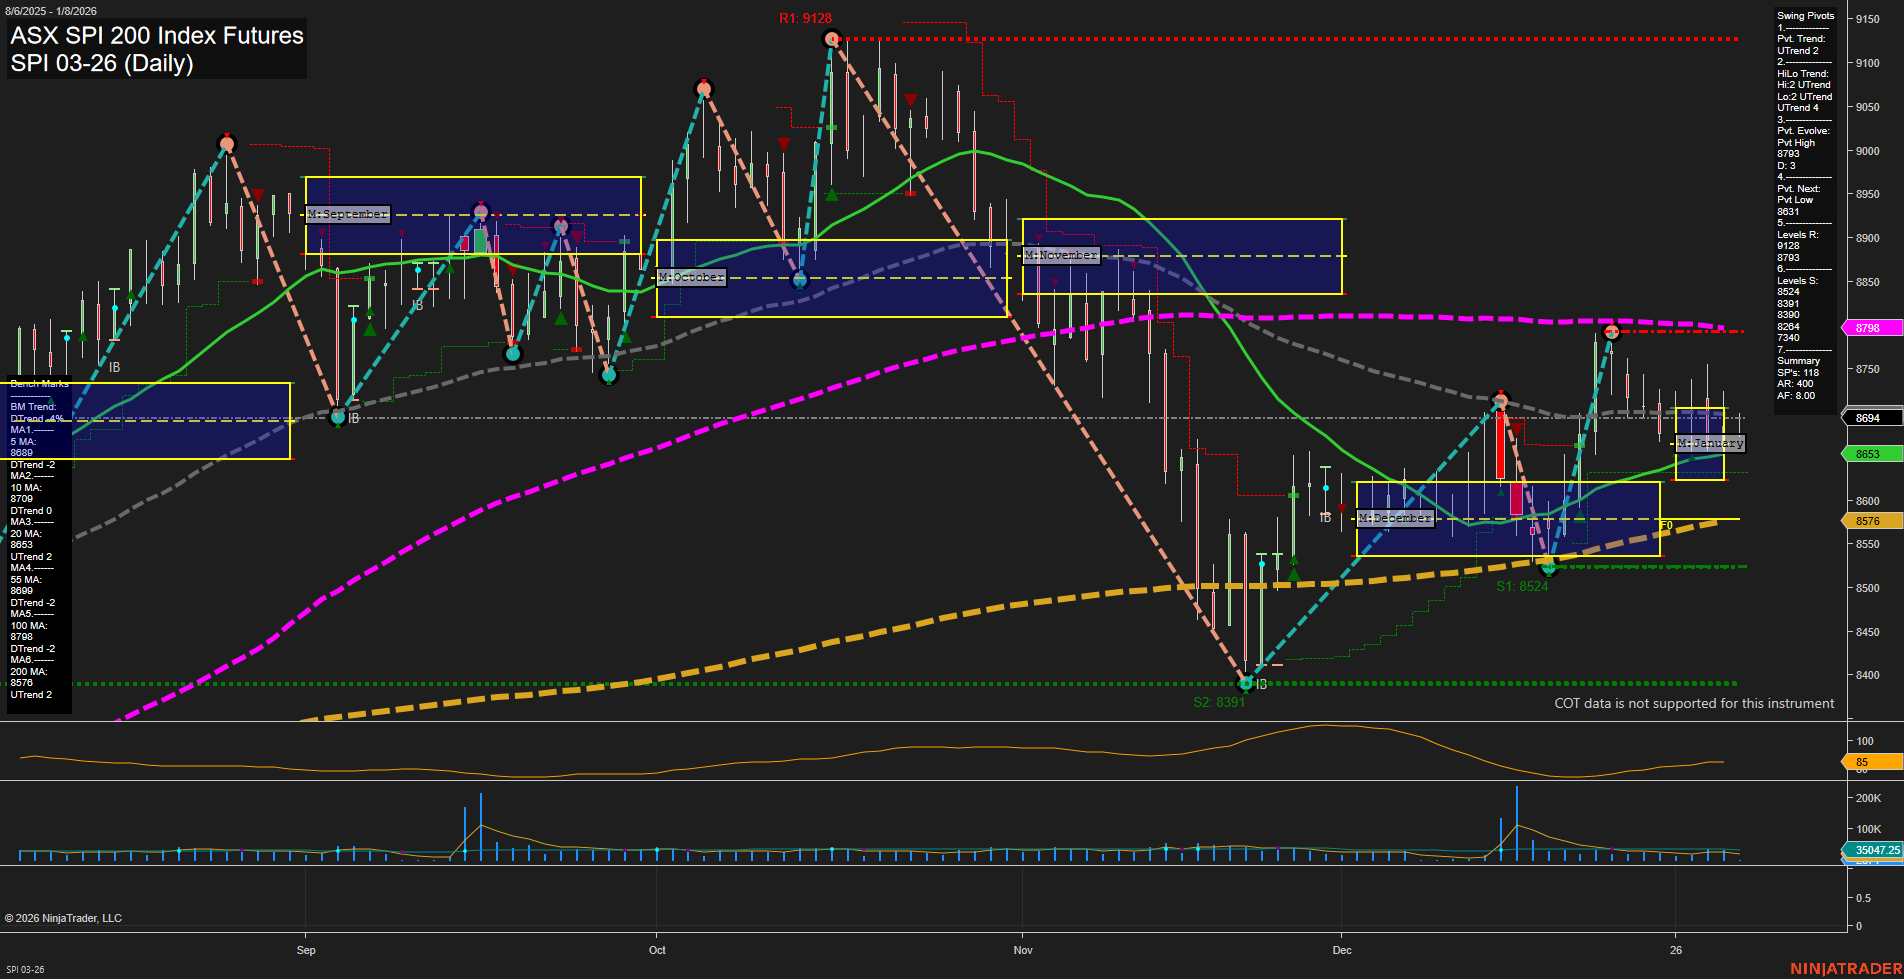Click the blue 35047.25 volume readout marker
The width and height of the screenshot is (1904, 979).
(x=1874, y=850)
